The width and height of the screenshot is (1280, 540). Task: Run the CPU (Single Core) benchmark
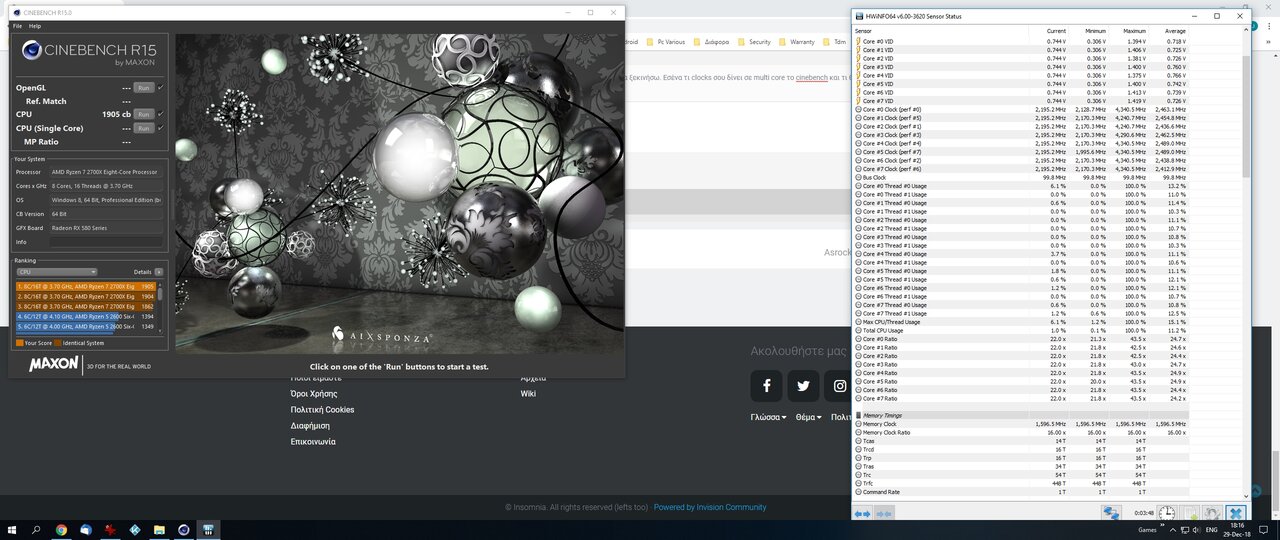click(x=144, y=128)
